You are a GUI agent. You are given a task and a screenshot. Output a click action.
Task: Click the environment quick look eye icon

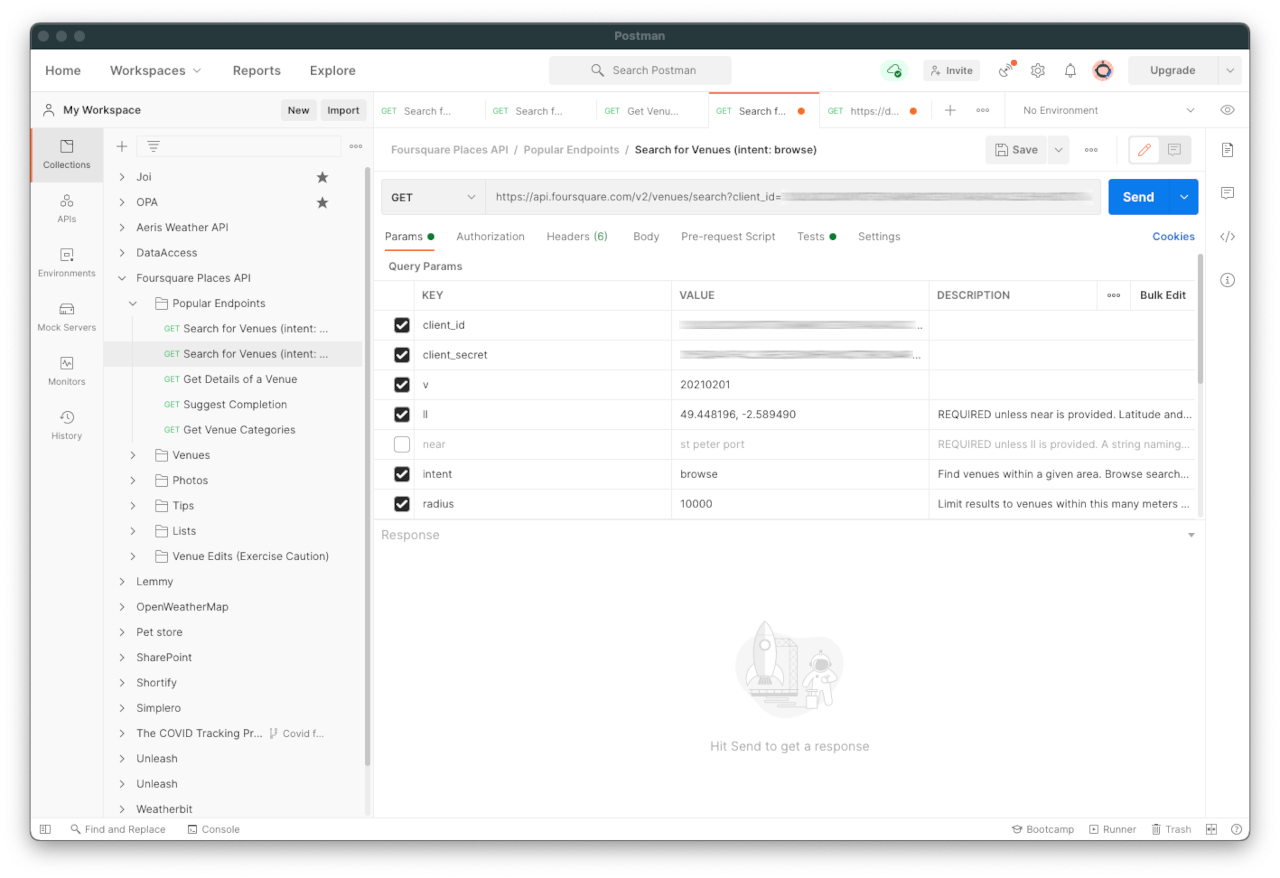pos(1228,110)
